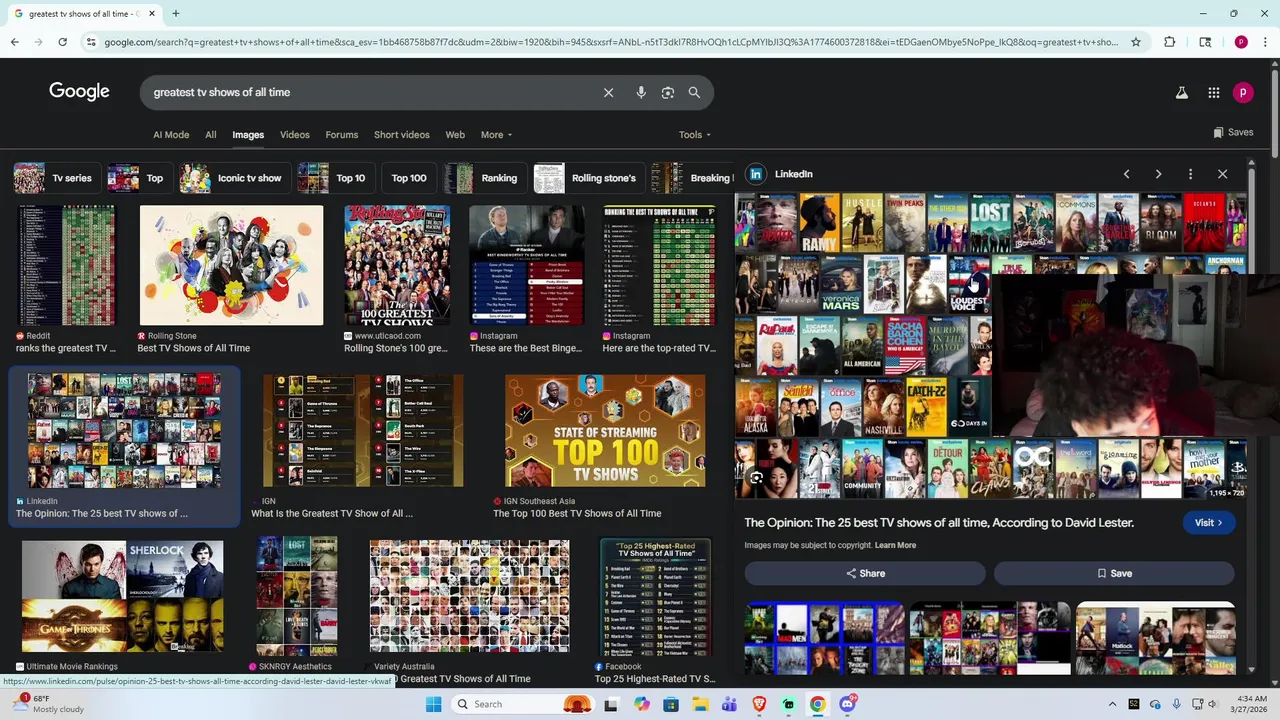Submit the query with the magnifier icon
Image resolution: width=1280 pixels, height=720 pixels.
coord(694,92)
